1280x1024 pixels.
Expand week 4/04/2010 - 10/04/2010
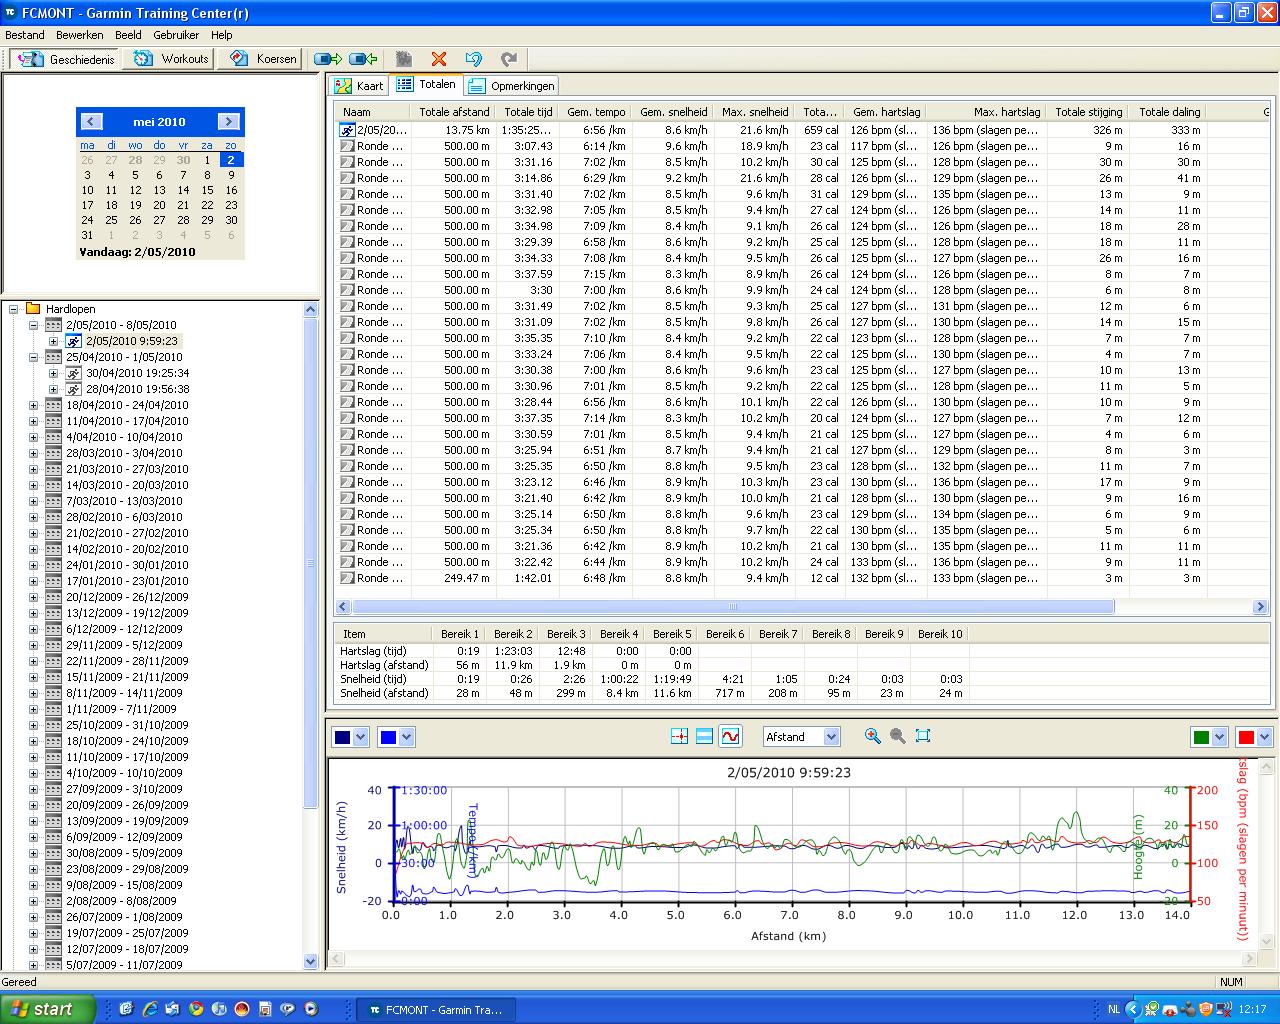33,437
